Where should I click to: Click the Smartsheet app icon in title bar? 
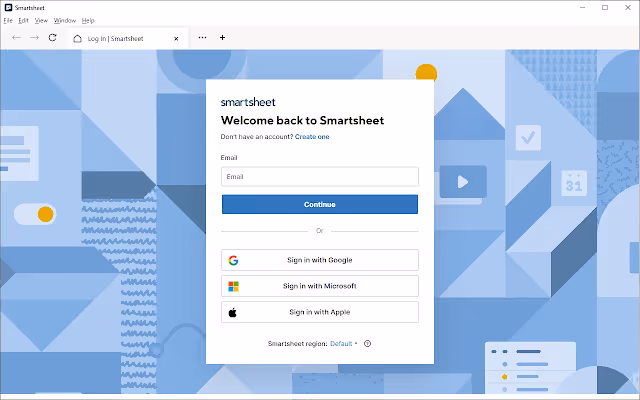point(8,7)
